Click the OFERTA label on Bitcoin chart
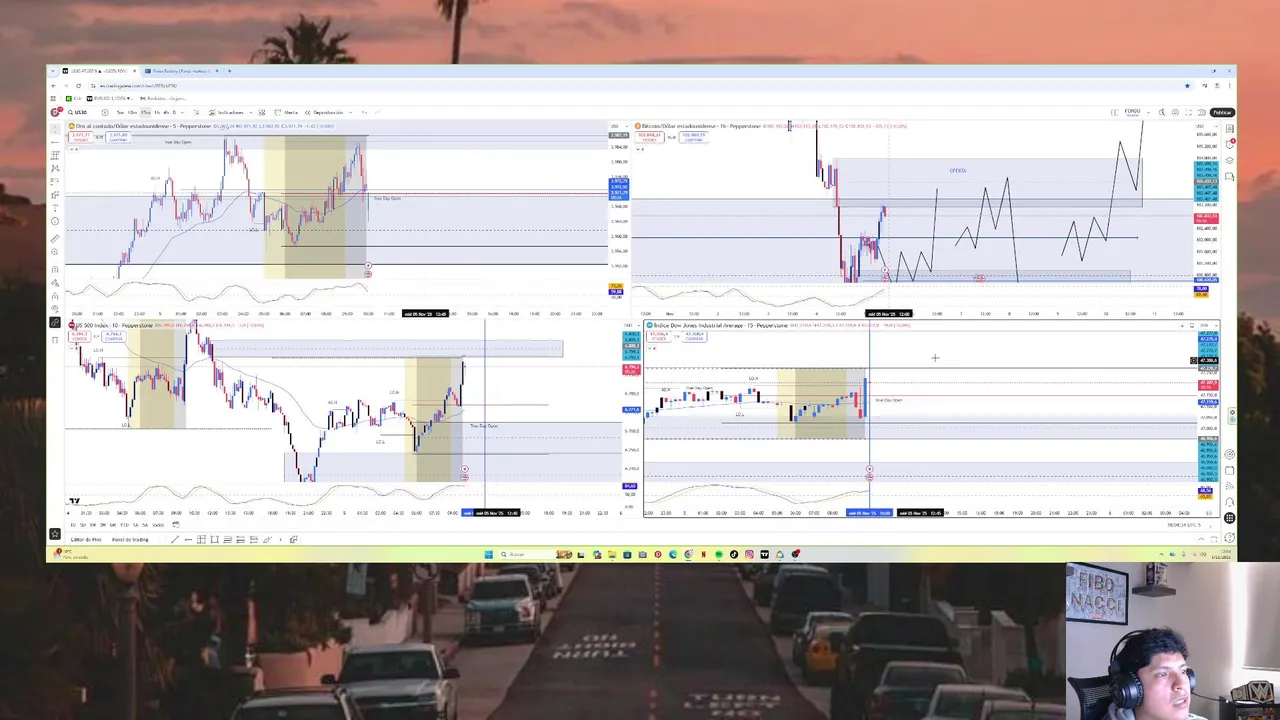The image size is (1280, 720). pyautogui.click(x=958, y=170)
